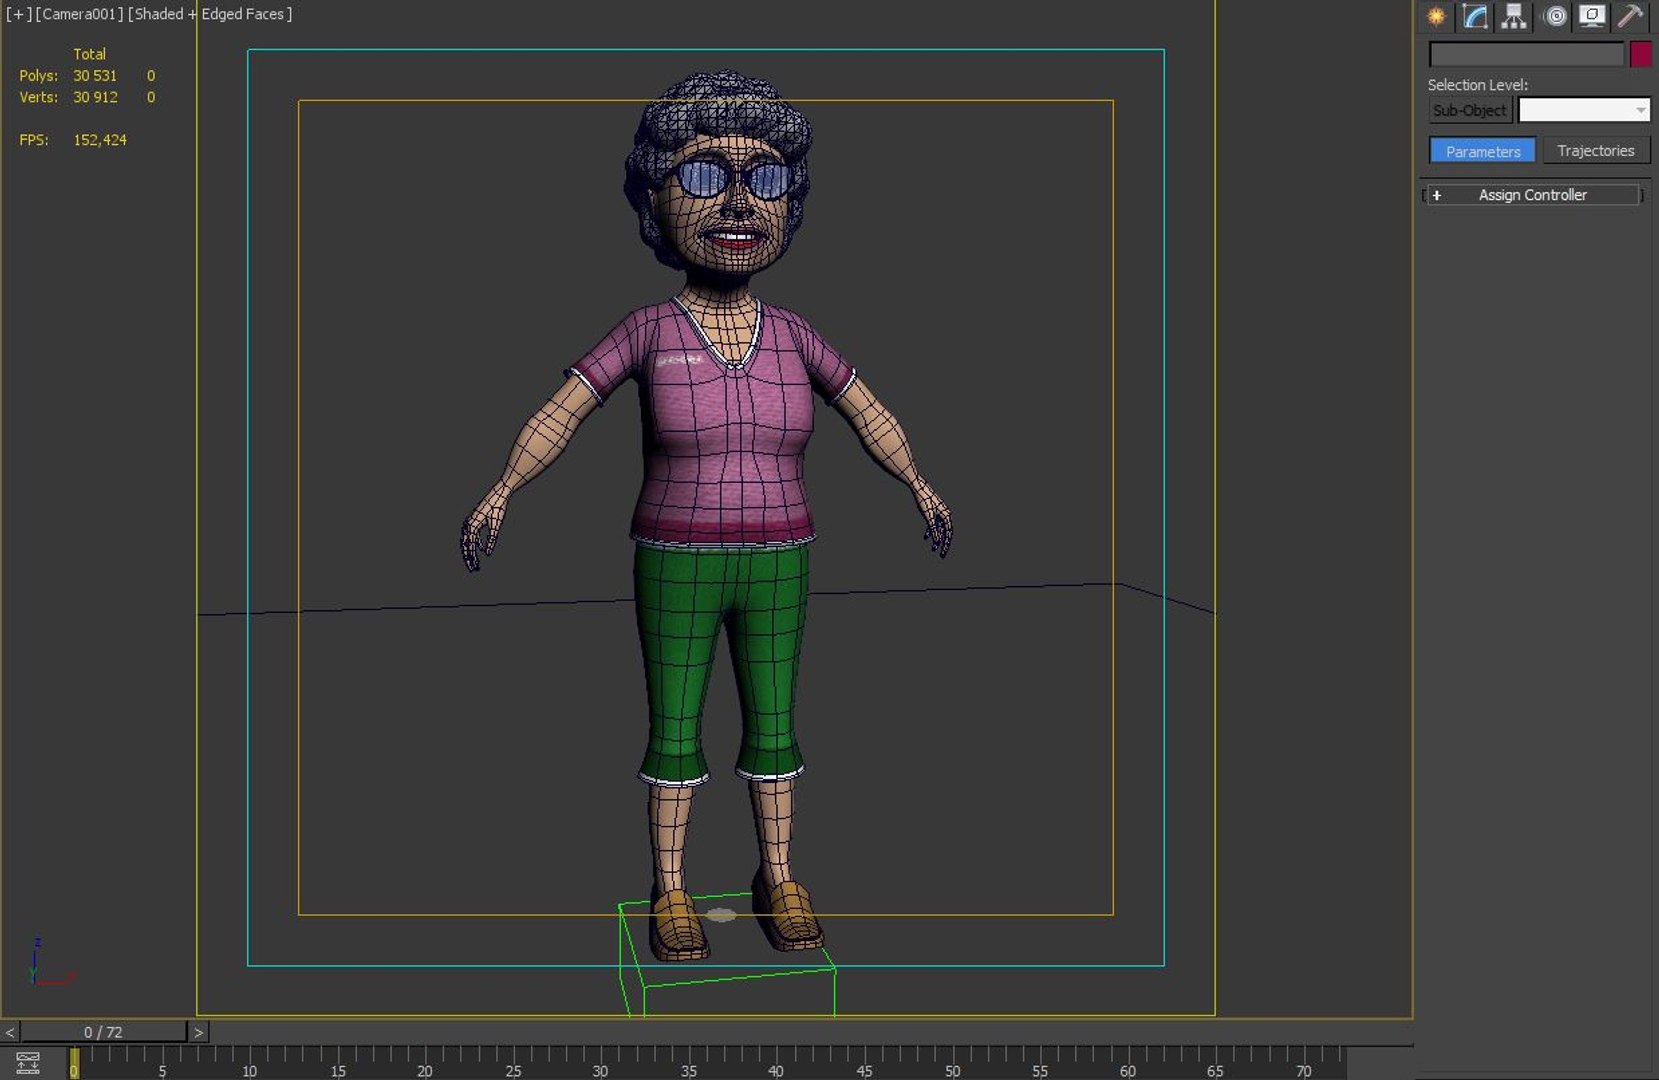Open the Selection Level dropdown
The height and width of the screenshot is (1080, 1659).
[1583, 110]
